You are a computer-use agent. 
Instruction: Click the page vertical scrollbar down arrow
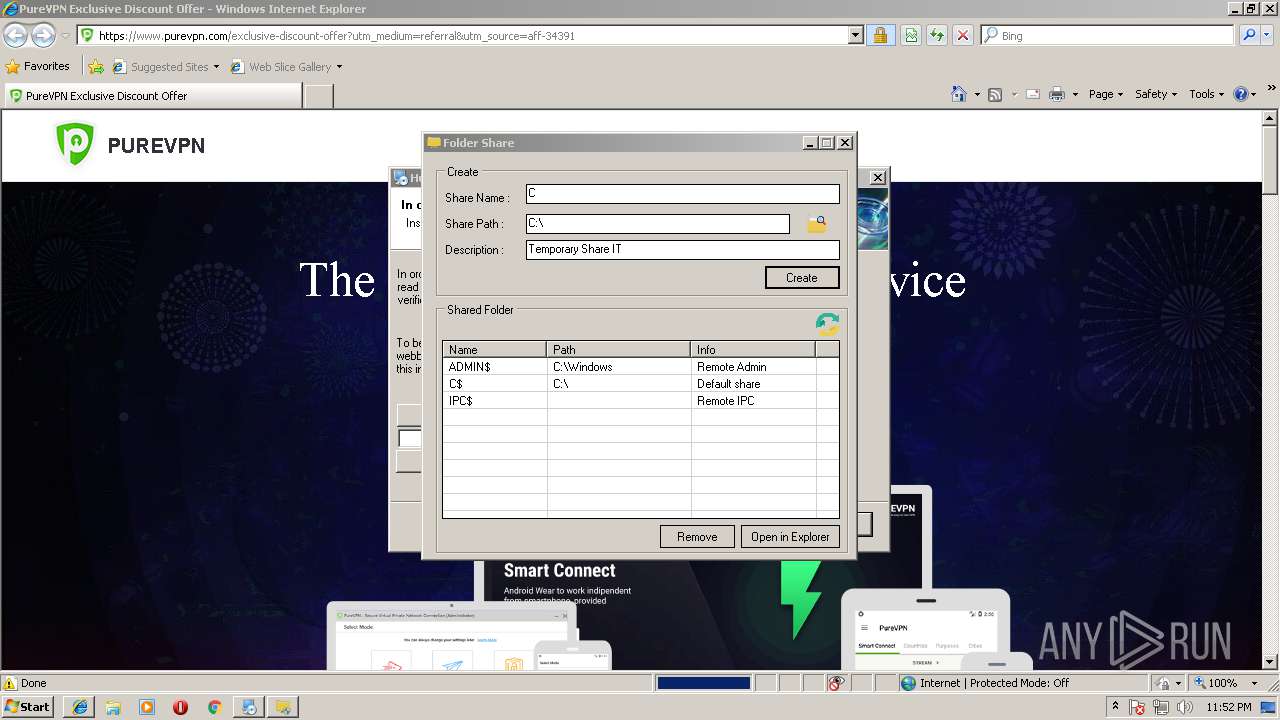click(x=1271, y=661)
